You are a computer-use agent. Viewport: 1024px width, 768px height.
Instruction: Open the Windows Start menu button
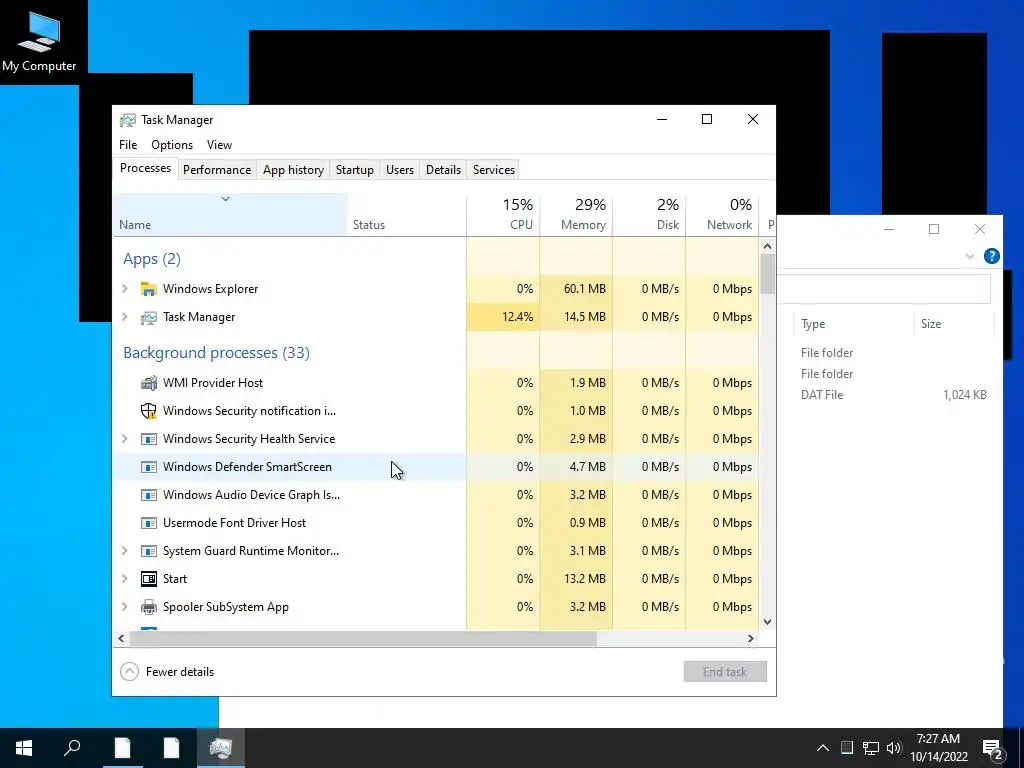[x=24, y=748]
